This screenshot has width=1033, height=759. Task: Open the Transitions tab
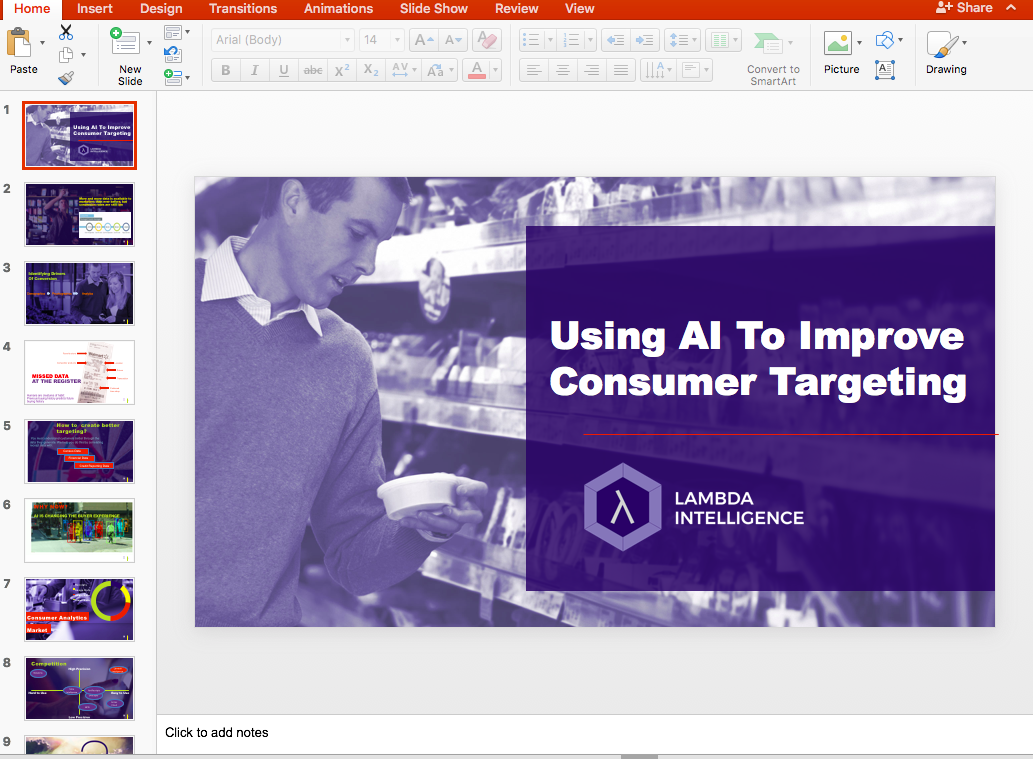click(242, 9)
